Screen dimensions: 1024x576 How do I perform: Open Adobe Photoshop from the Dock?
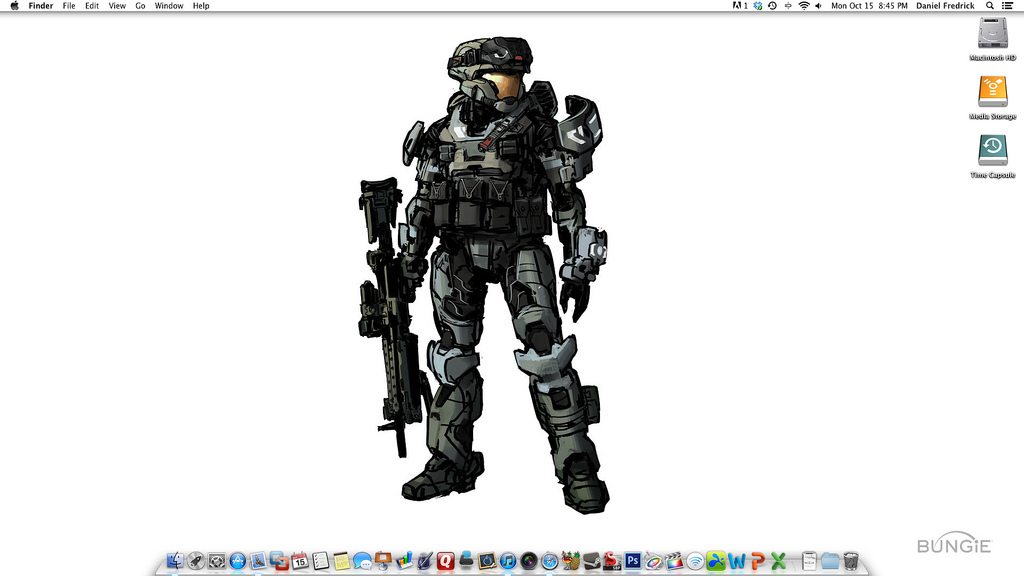633,560
